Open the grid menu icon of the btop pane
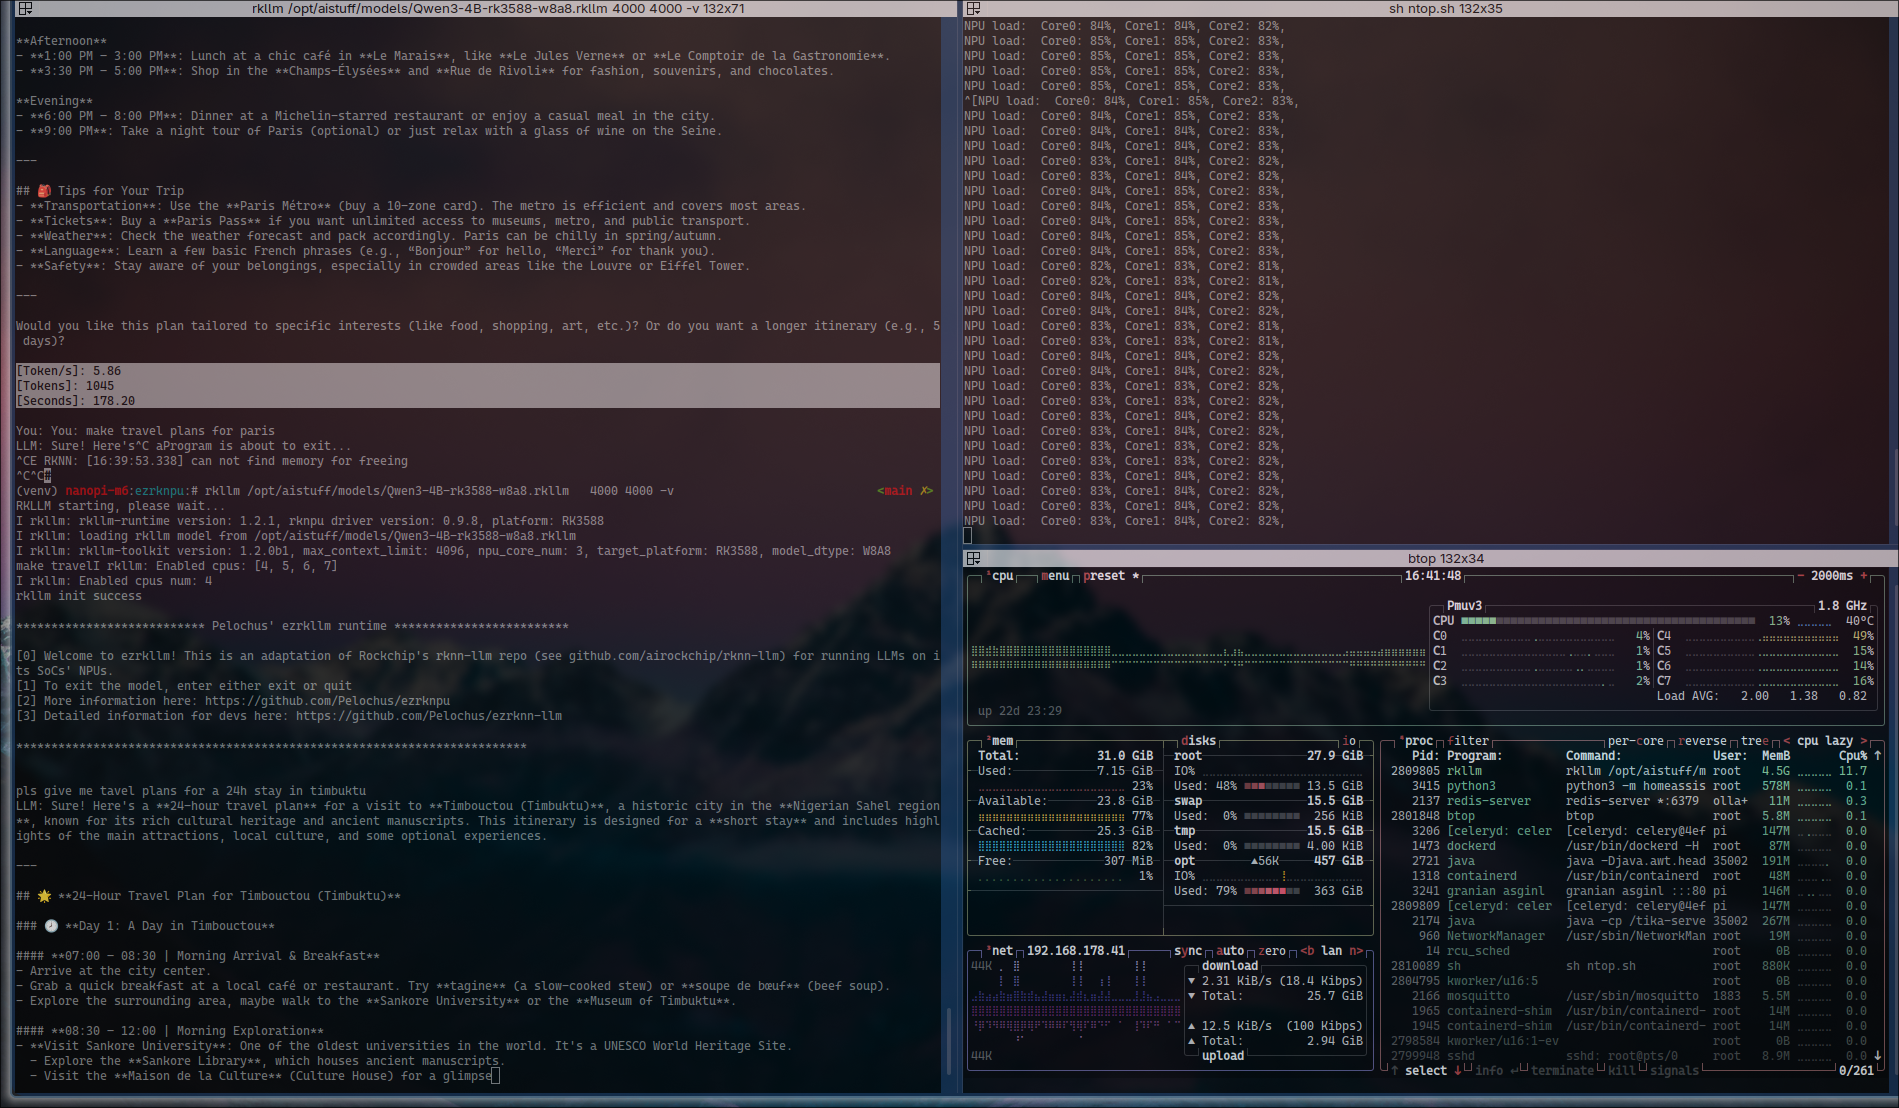 (973, 558)
